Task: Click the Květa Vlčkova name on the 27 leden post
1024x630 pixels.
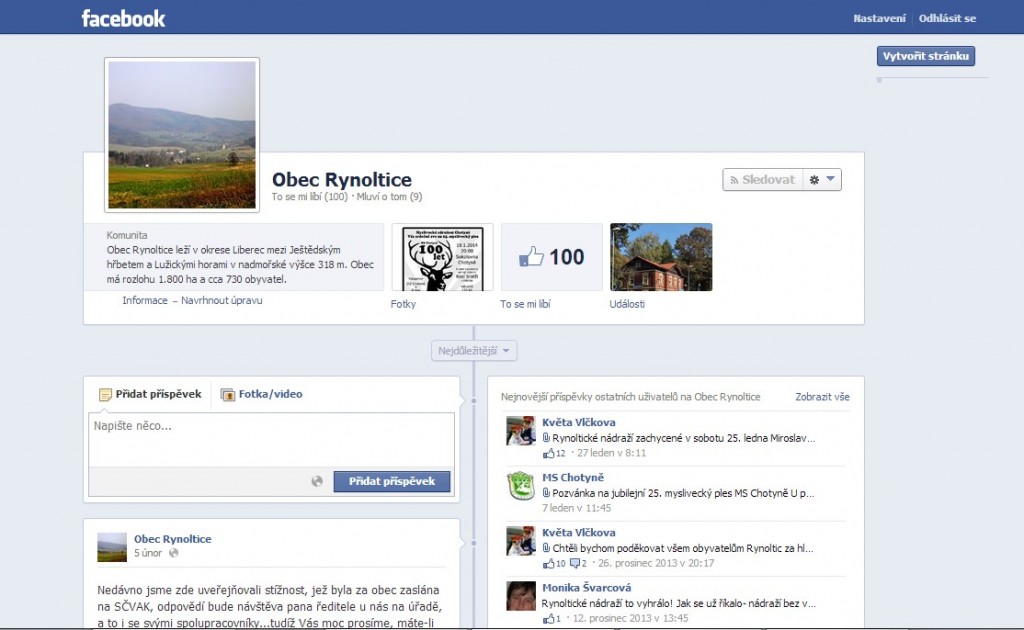Action: 579,422
